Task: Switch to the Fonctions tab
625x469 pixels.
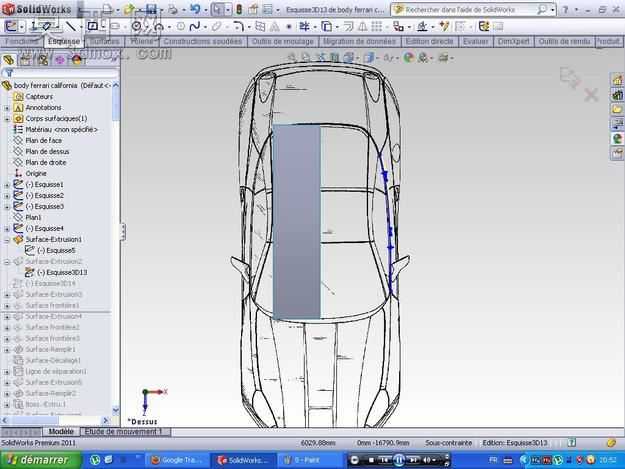Action: point(22,41)
